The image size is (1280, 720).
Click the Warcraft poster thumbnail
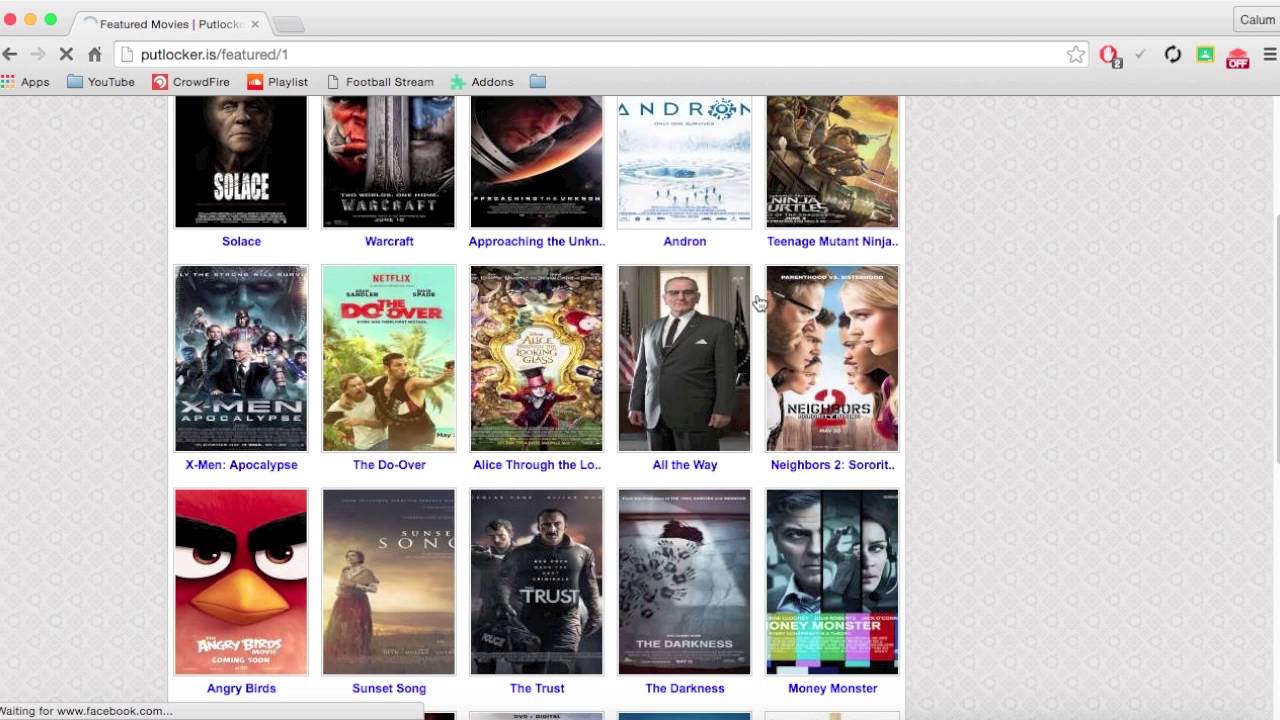pos(389,162)
